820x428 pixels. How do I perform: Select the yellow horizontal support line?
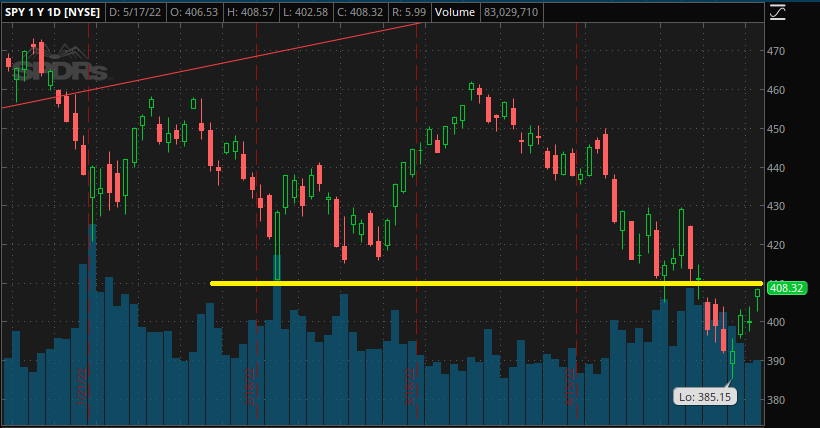pyautogui.click(x=486, y=284)
